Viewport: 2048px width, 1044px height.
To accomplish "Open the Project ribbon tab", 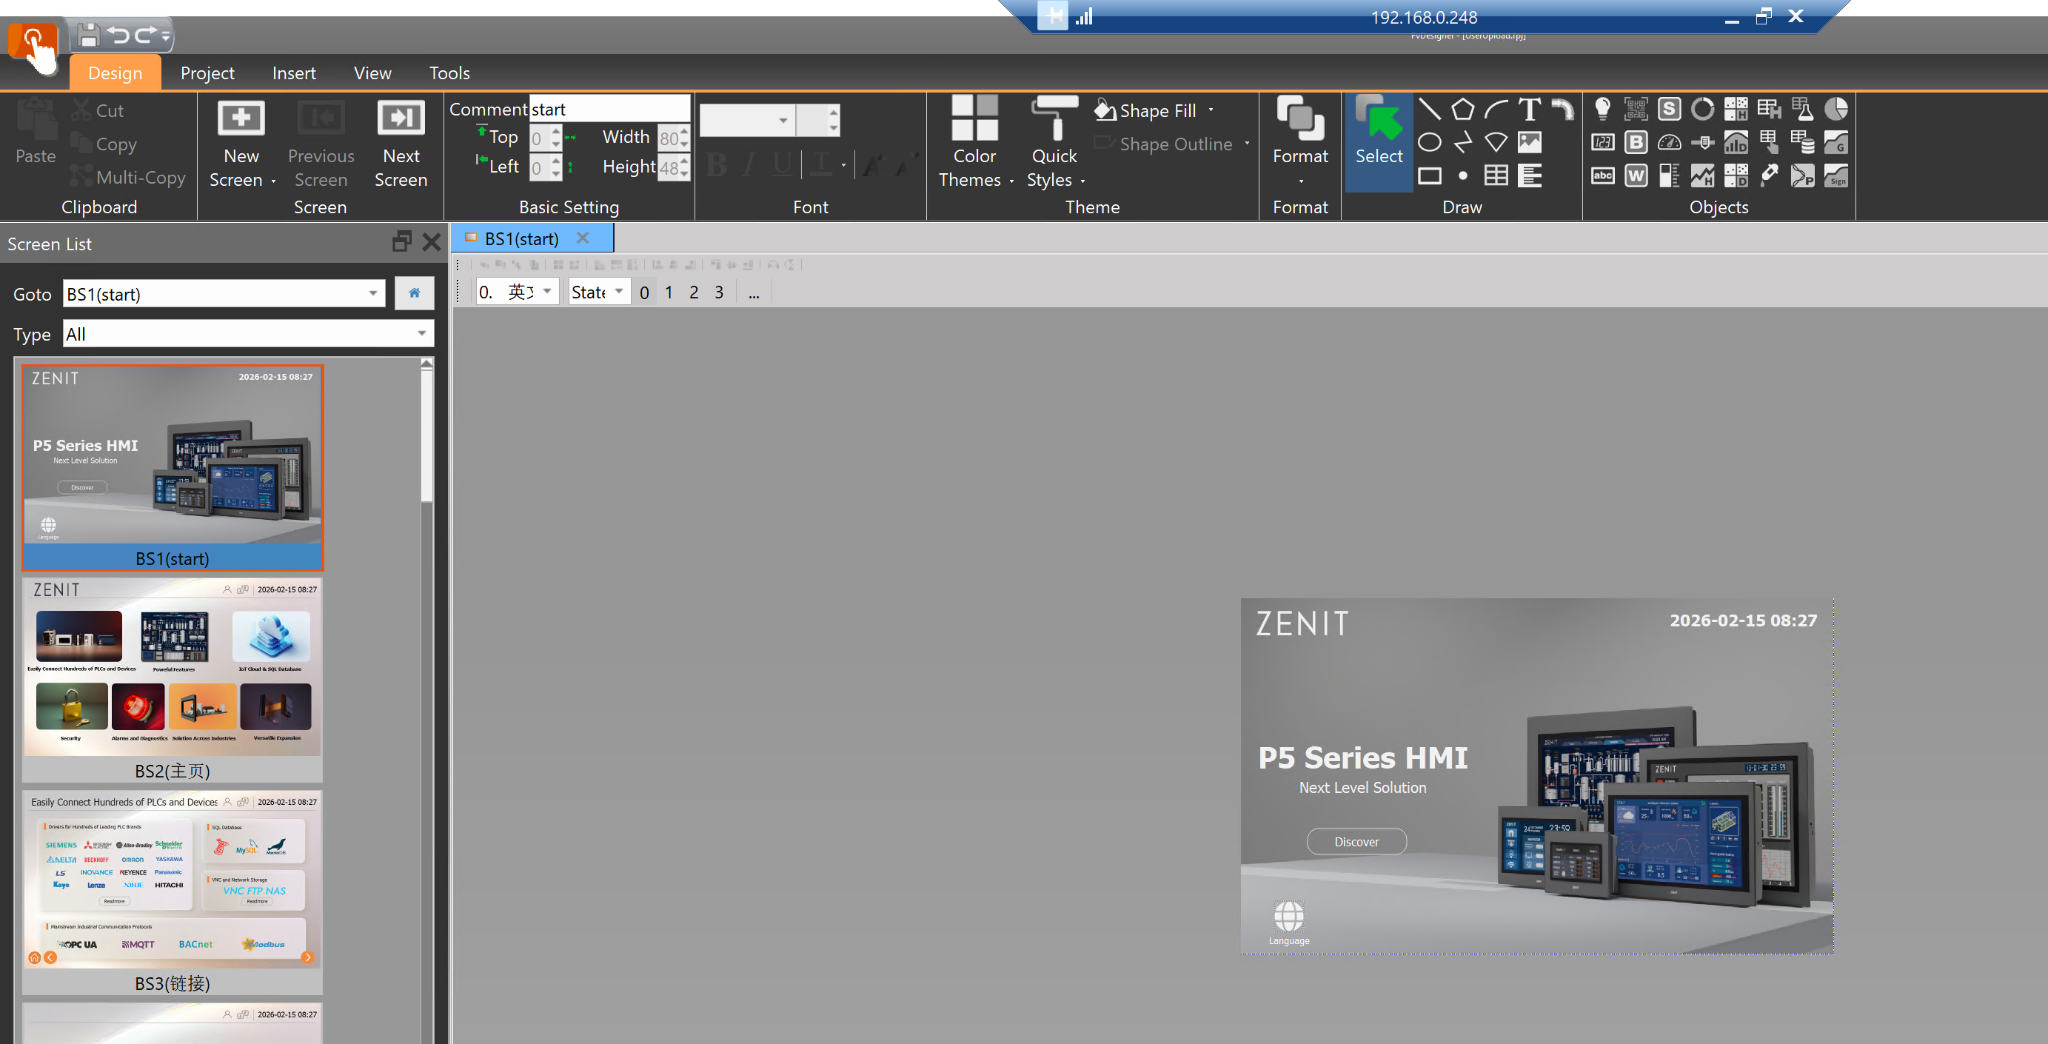I will point(207,73).
